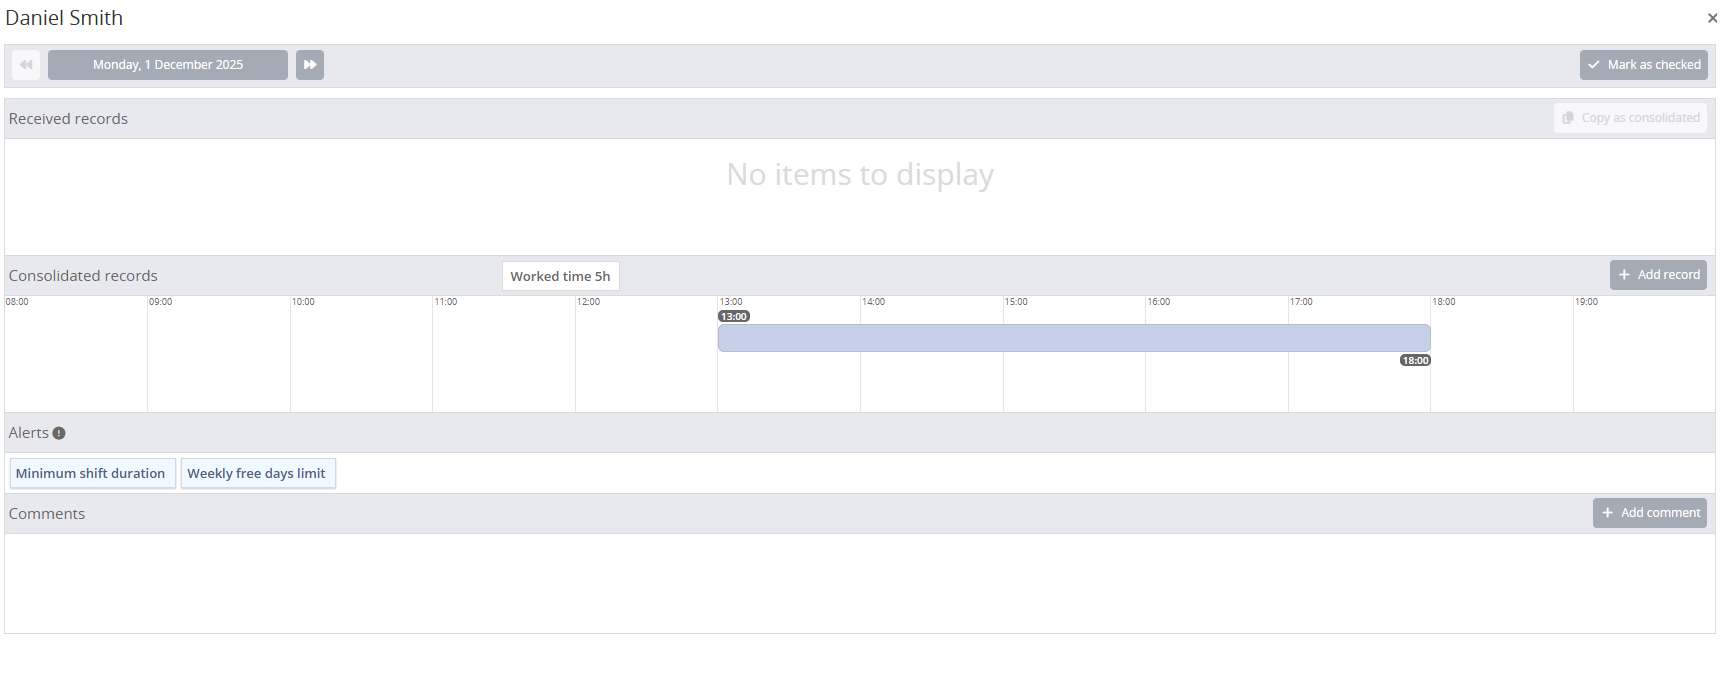Add a comment
Image resolution: width=1722 pixels, height=687 pixels.
click(x=1649, y=513)
